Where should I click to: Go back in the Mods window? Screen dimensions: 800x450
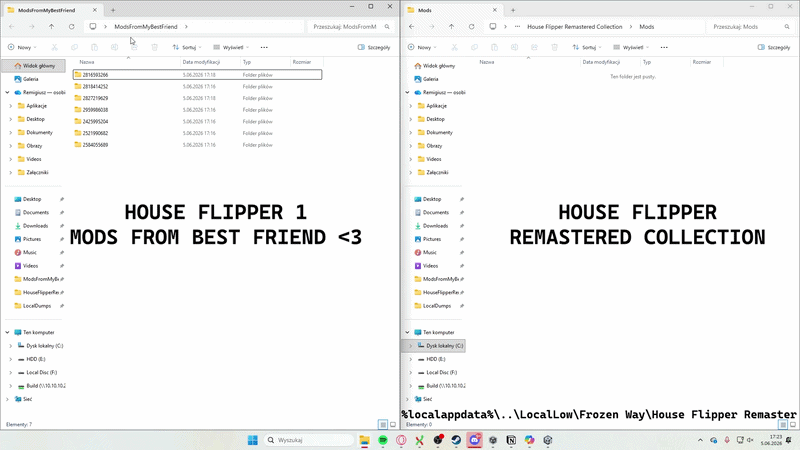[412, 27]
